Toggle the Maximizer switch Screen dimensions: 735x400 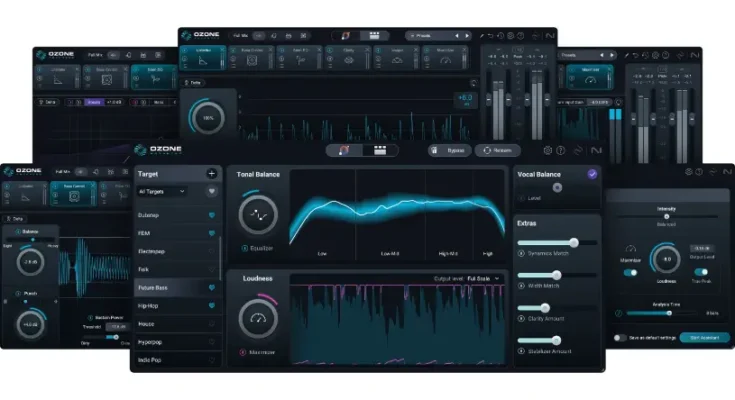point(631,271)
